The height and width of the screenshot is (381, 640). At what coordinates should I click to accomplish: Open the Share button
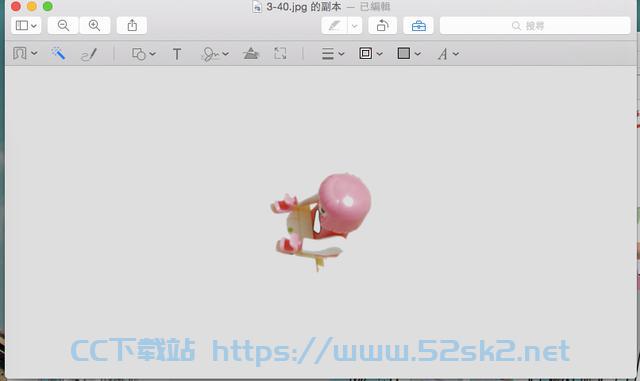click(132, 26)
